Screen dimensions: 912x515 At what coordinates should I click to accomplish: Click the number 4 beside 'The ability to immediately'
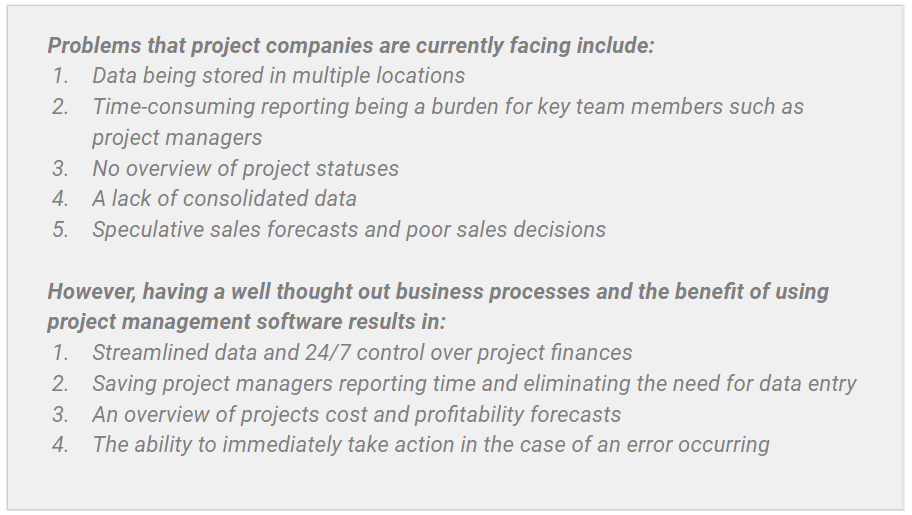(x=60, y=445)
